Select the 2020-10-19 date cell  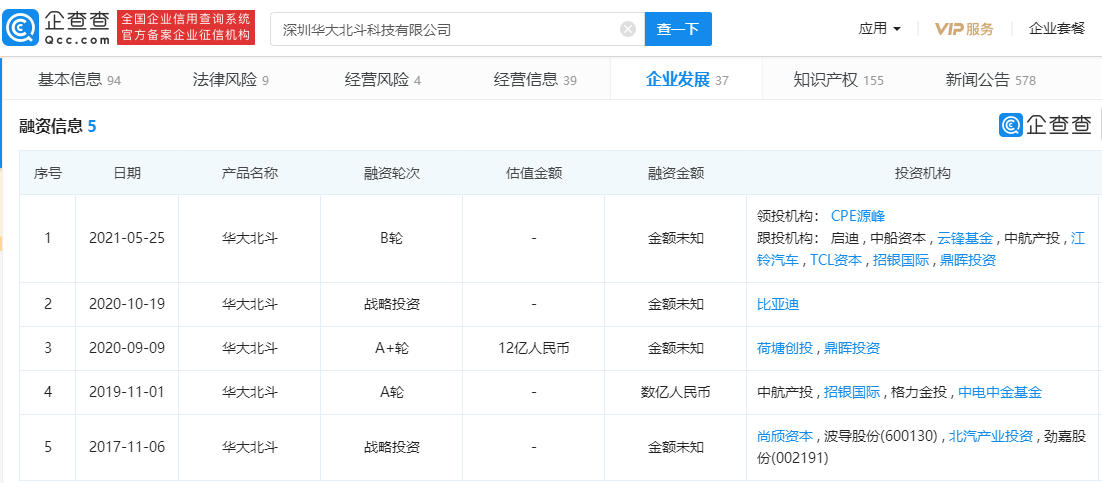(x=127, y=304)
